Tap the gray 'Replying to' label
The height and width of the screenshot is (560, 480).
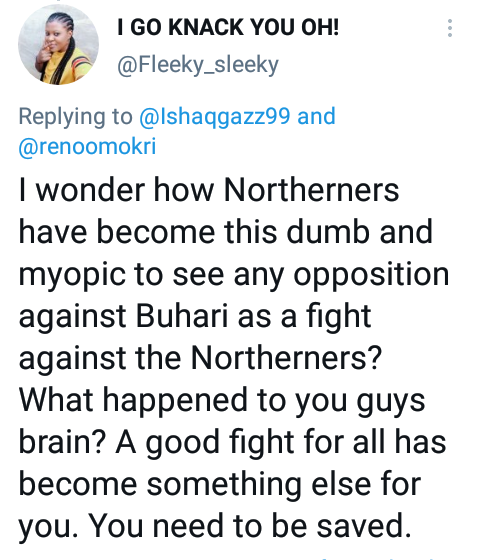75,117
